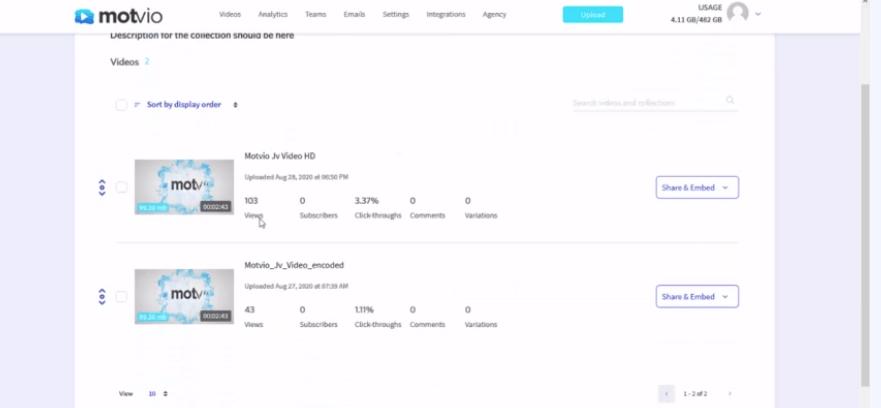Open the Analytics menu

tap(273, 15)
